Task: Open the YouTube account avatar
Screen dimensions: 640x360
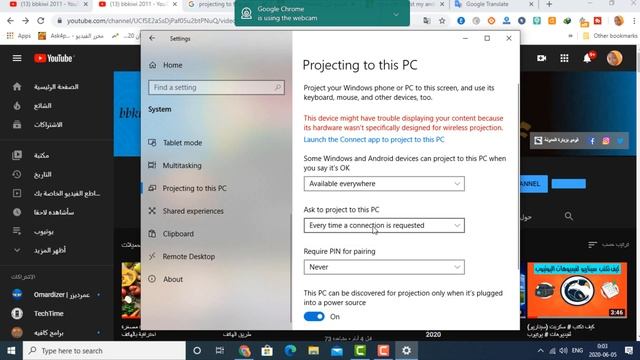Action: pos(614,58)
